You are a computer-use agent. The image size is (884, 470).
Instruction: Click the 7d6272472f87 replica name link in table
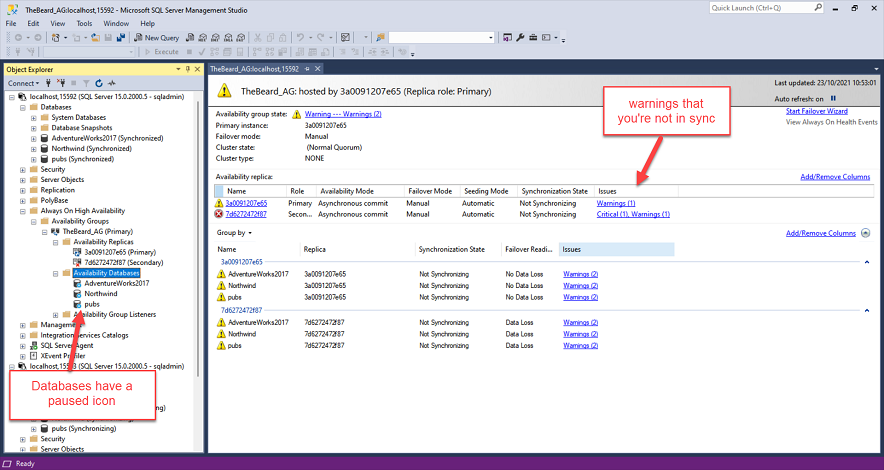[246, 214]
